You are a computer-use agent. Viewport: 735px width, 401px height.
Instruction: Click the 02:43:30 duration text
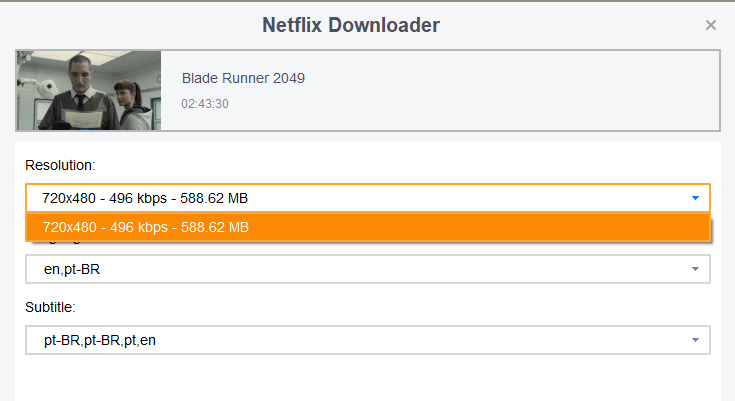point(205,104)
